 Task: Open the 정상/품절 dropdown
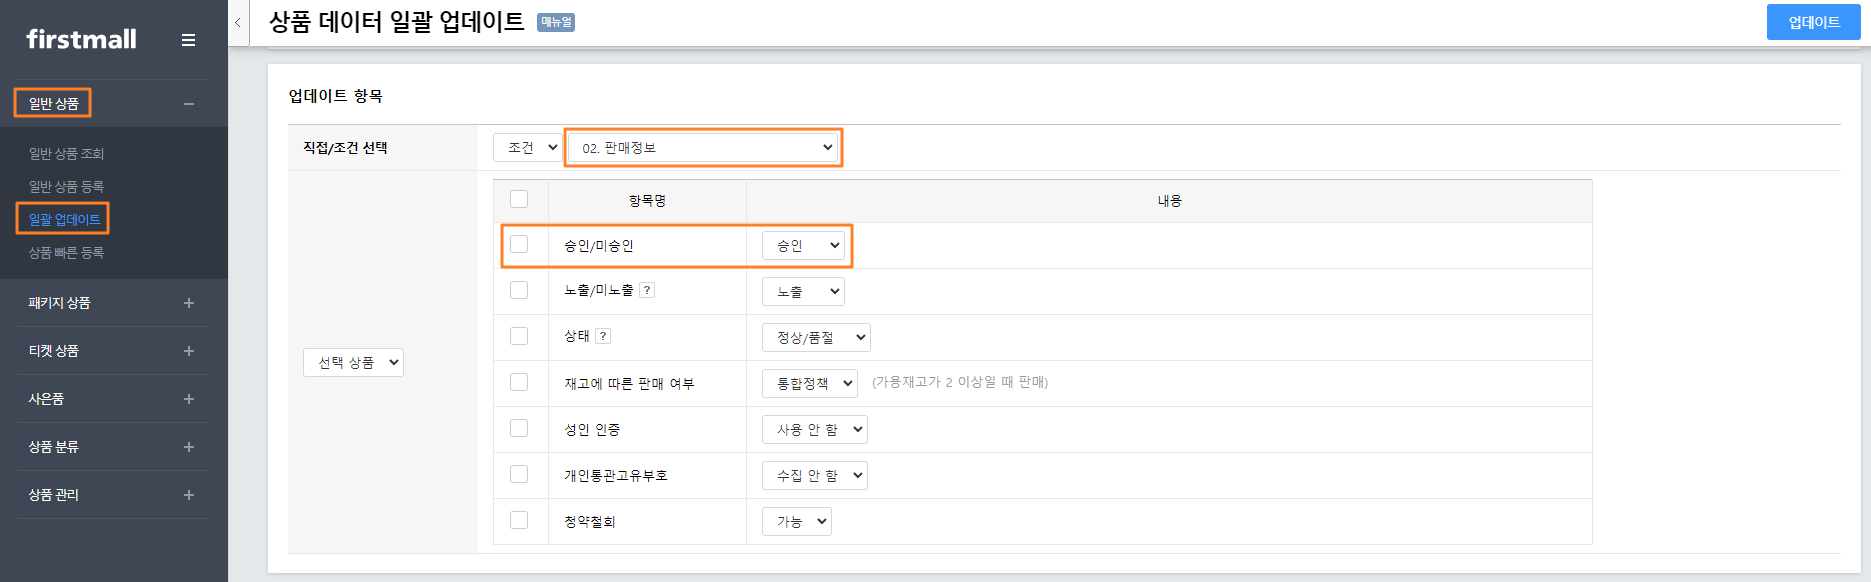816,337
